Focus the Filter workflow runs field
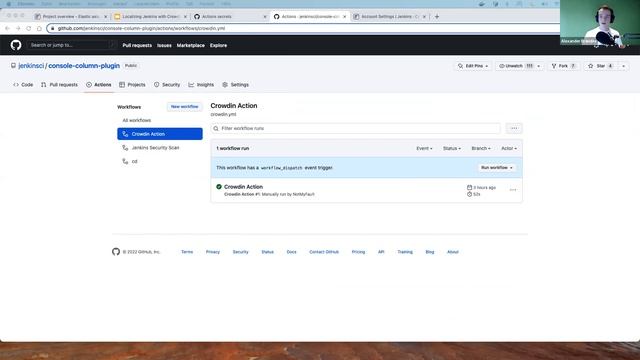 click(x=356, y=128)
